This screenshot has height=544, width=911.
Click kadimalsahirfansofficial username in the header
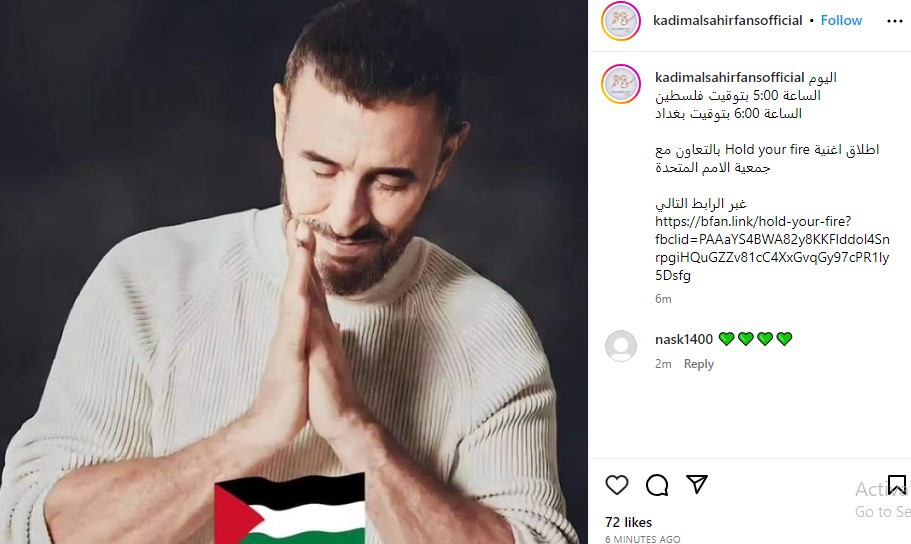(x=727, y=20)
